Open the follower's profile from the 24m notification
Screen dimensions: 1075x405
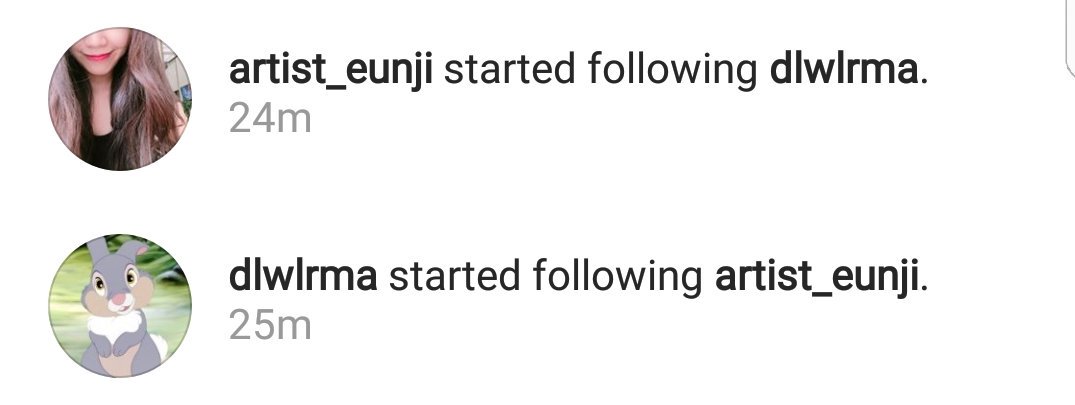330,71
